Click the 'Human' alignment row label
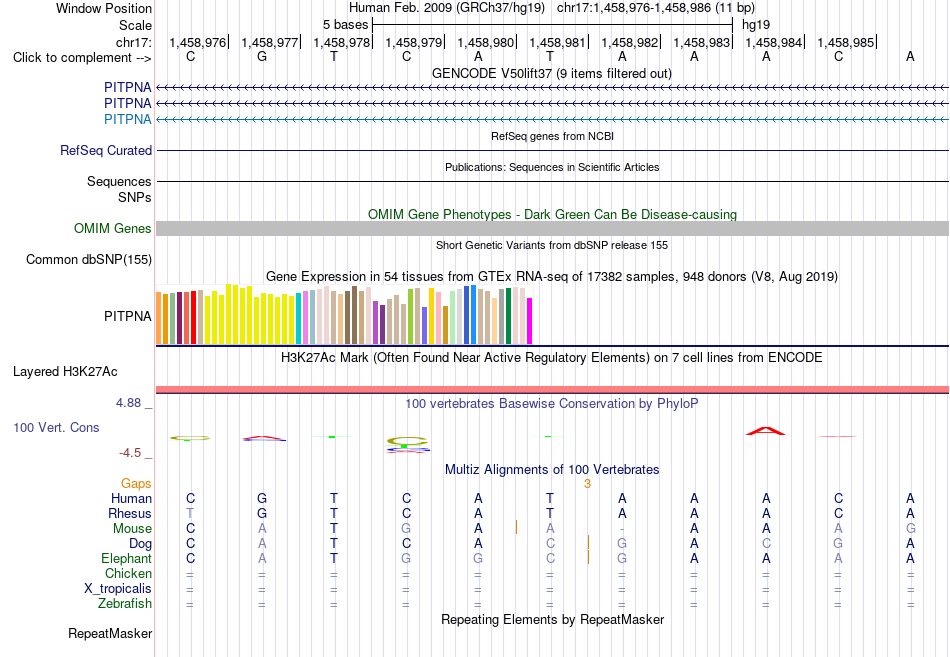The image size is (950, 657). tap(131, 499)
